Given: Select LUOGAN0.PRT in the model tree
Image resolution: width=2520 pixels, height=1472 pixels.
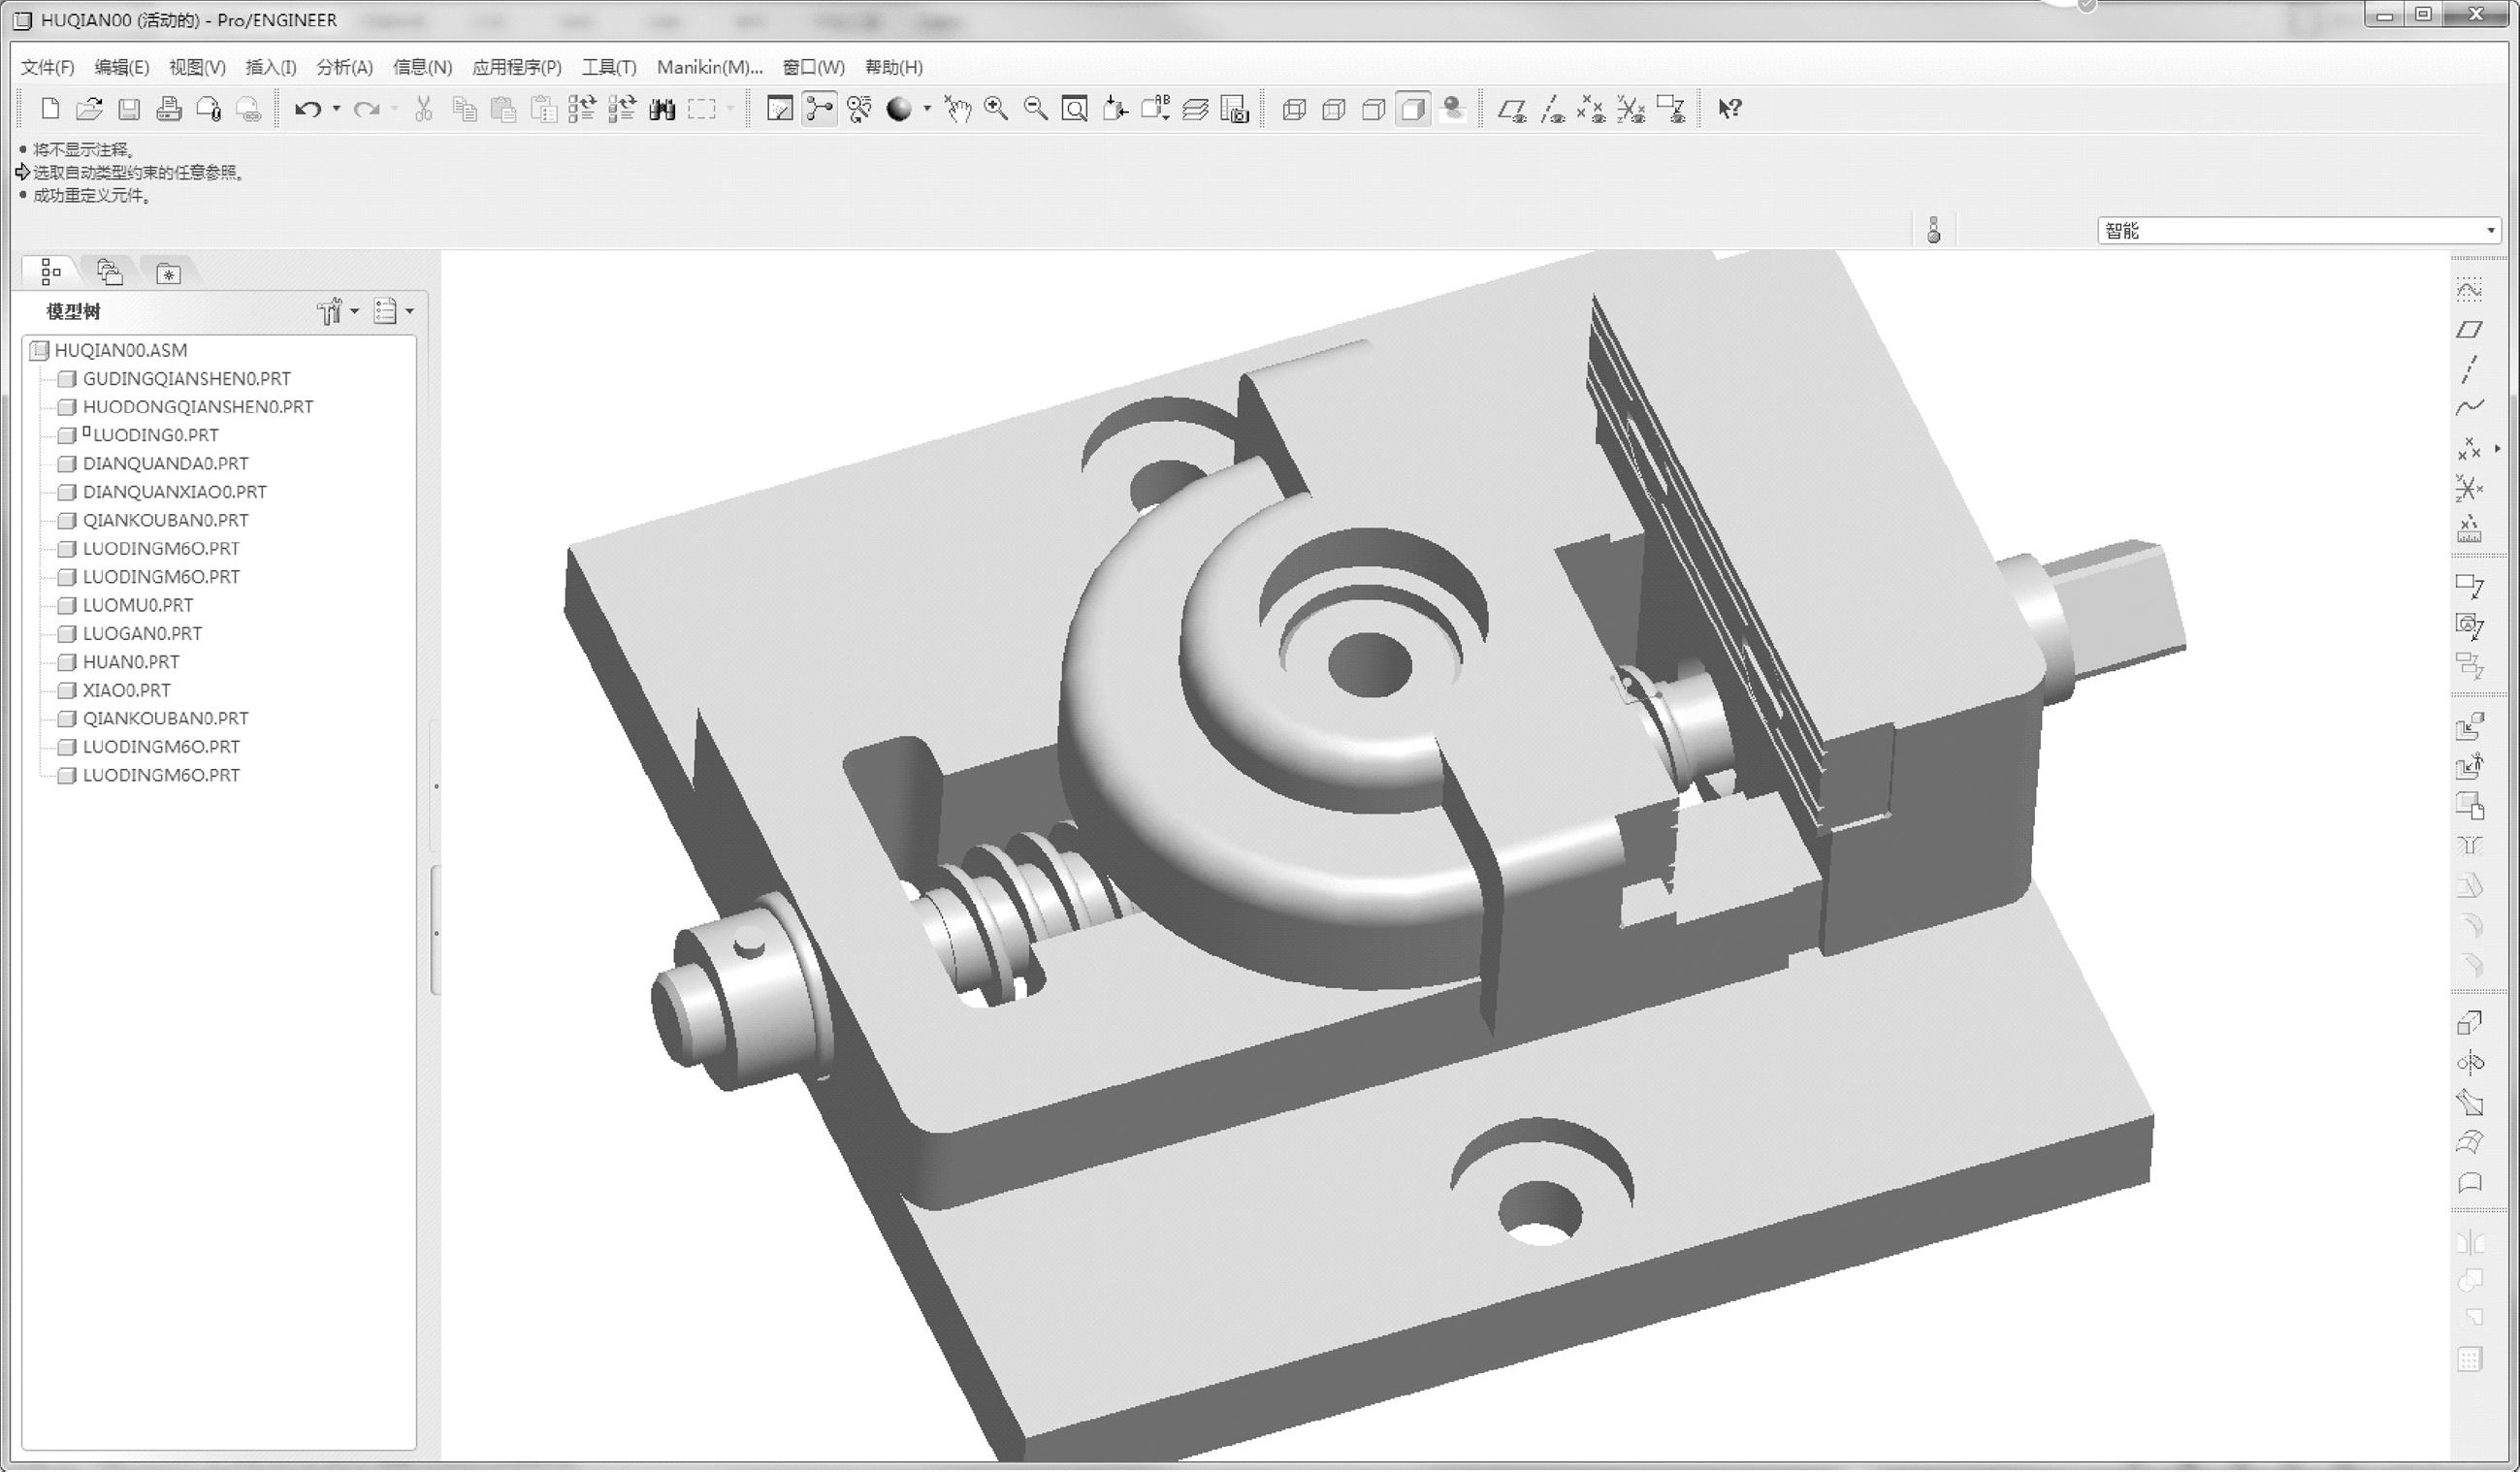Looking at the screenshot, I should pyautogui.click(x=142, y=633).
